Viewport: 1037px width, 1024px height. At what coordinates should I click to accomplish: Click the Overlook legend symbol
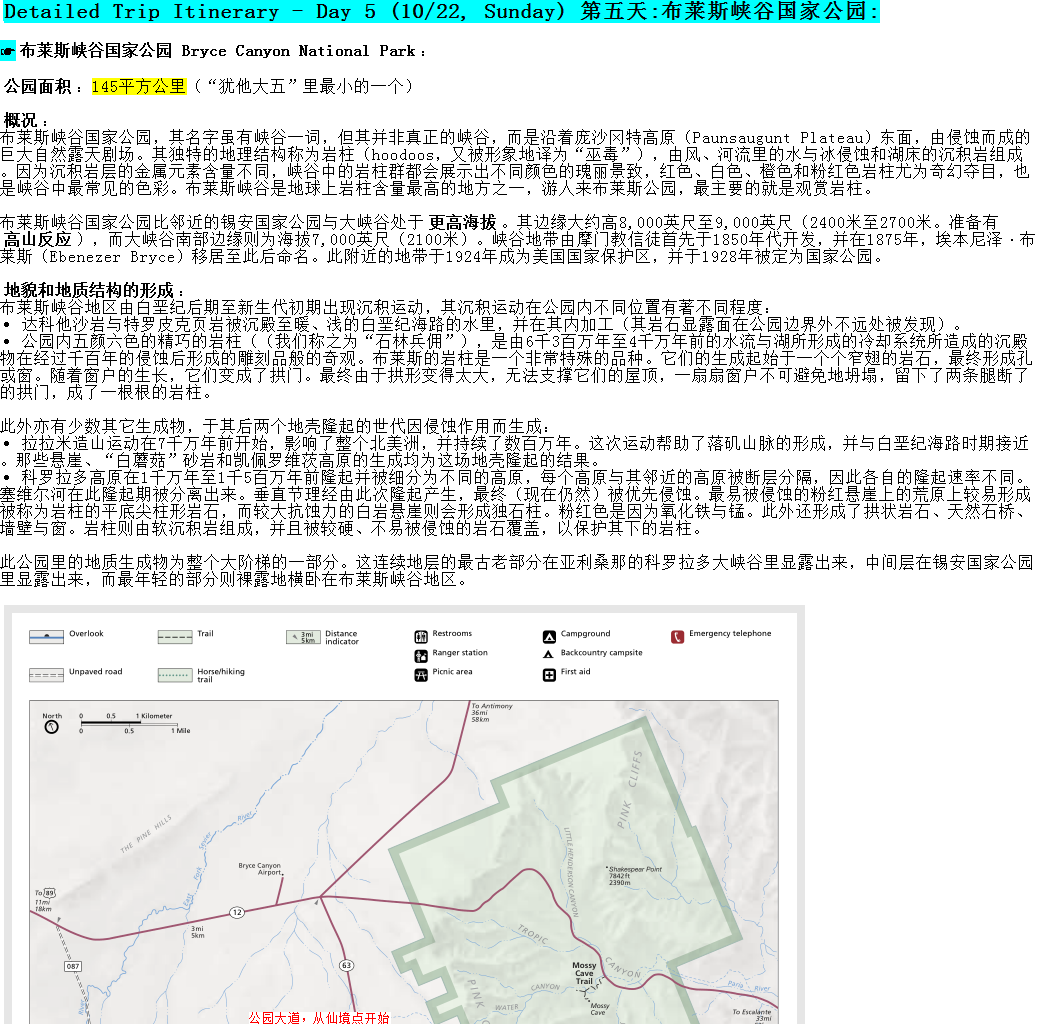click(46, 637)
